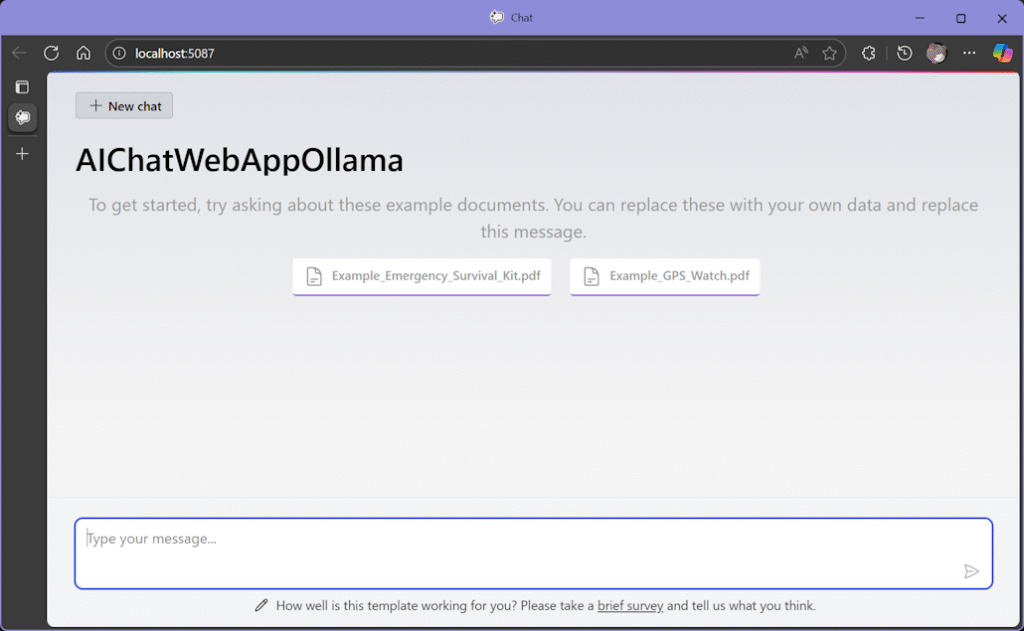This screenshot has width=1024, height=631.
Task: Add page to favorites with star icon
Action: tap(829, 53)
